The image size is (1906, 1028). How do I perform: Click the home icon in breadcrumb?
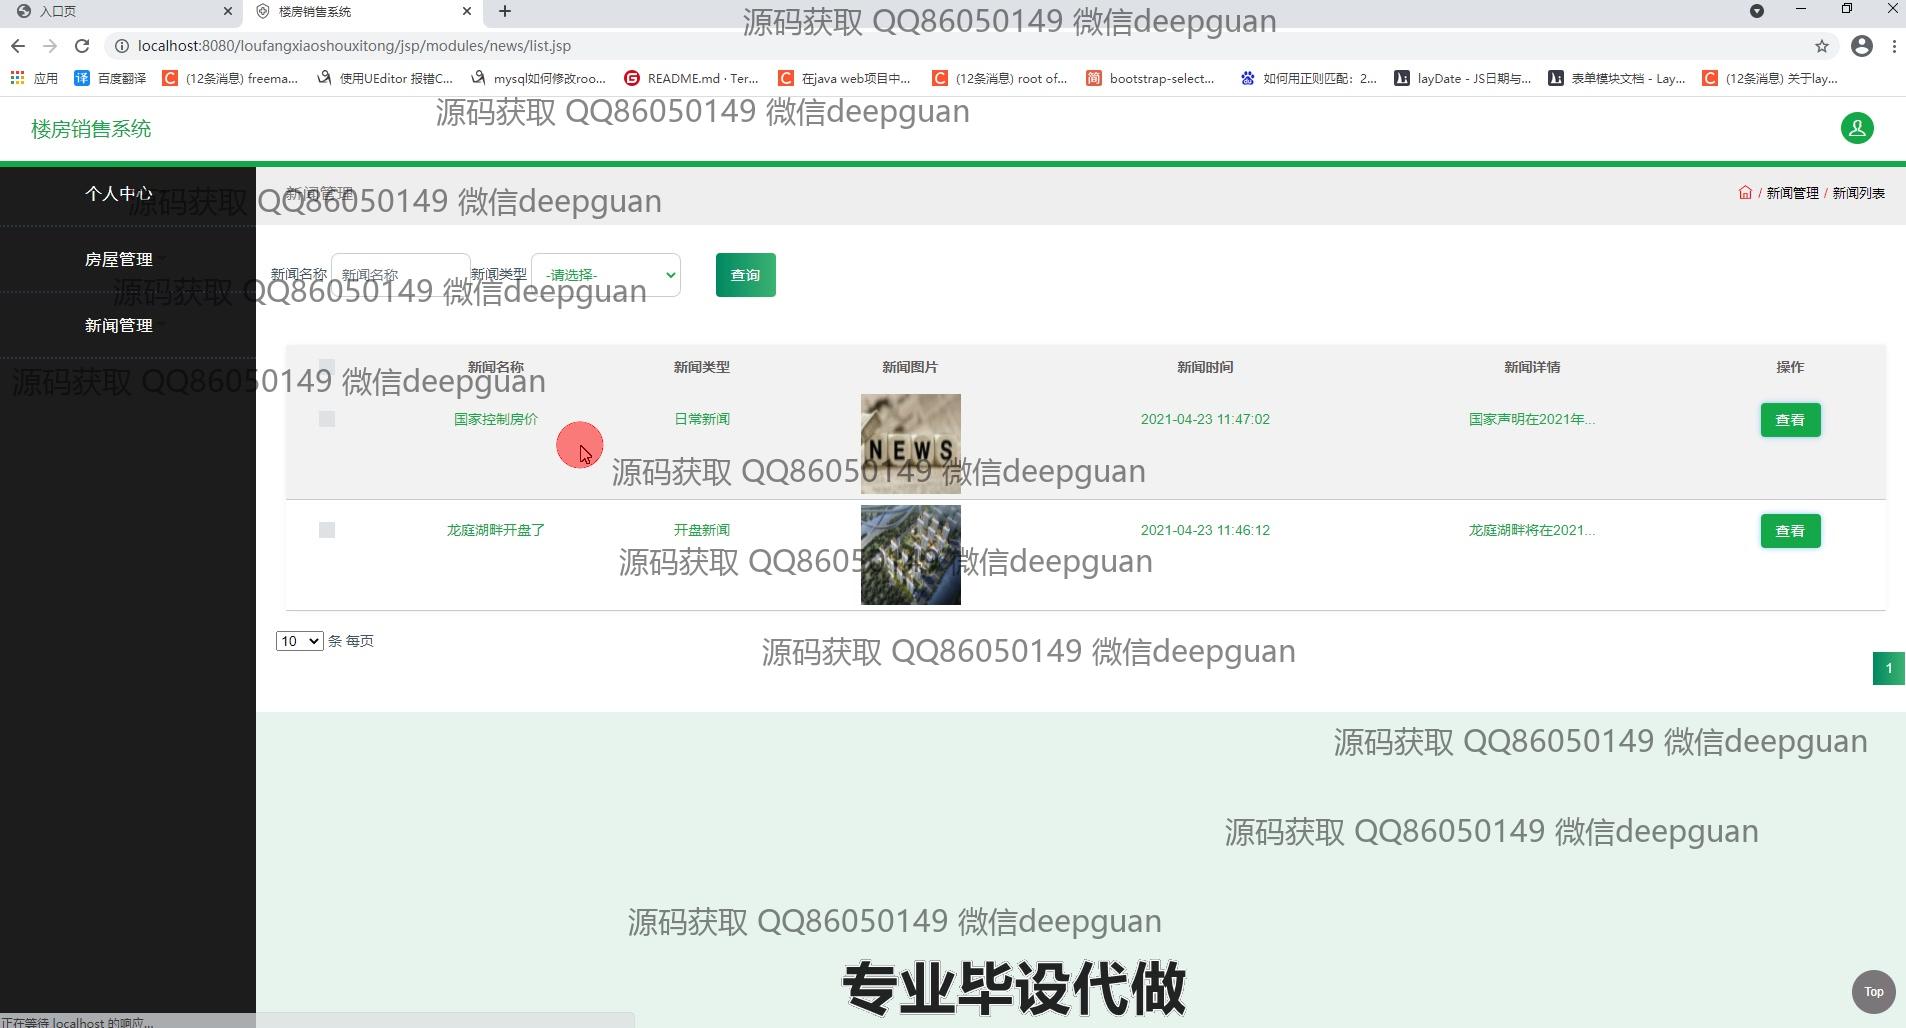tap(1745, 193)
